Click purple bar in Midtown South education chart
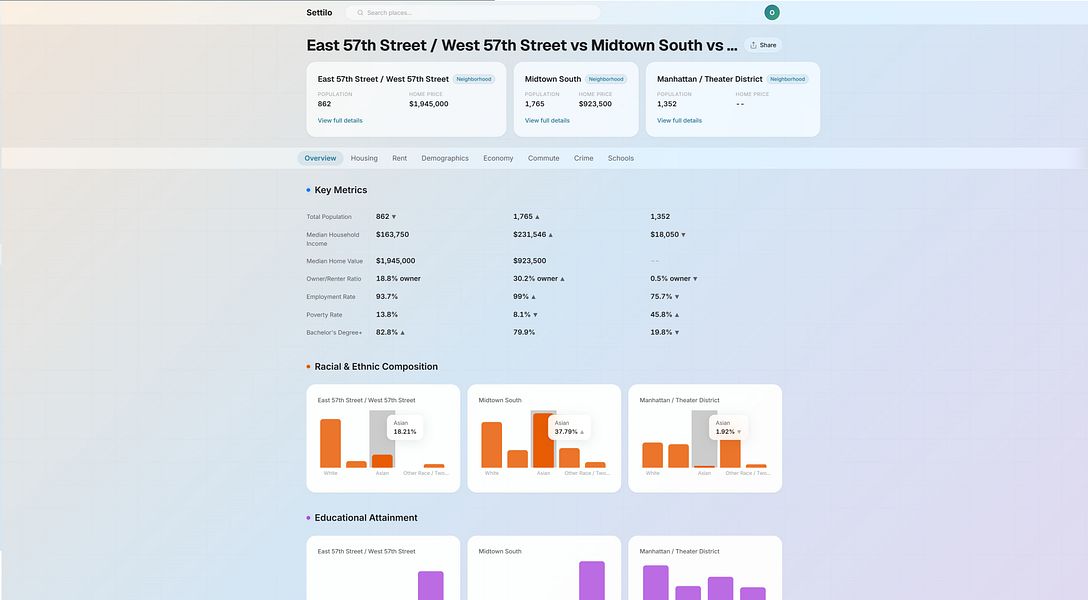The height and width of the screenshot is (600, 1088). click(592, 581)
